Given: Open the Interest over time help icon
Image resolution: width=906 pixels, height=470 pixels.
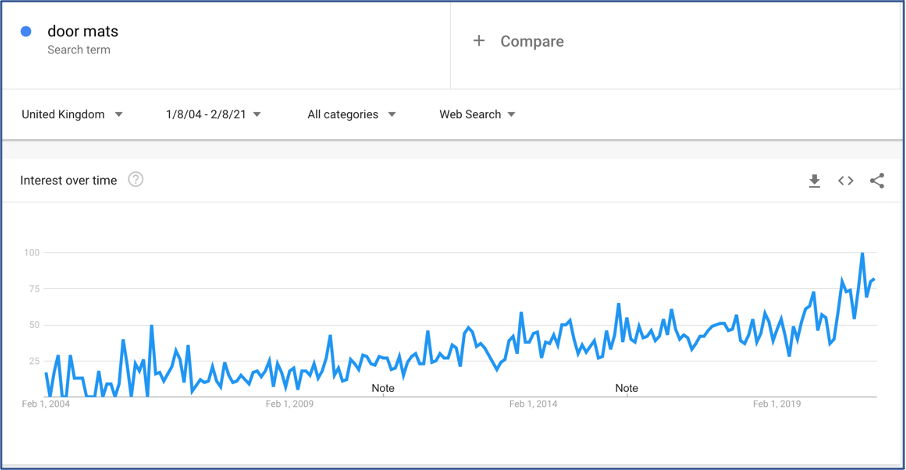Looking at the screenshot, I should [x=136, y=180].
